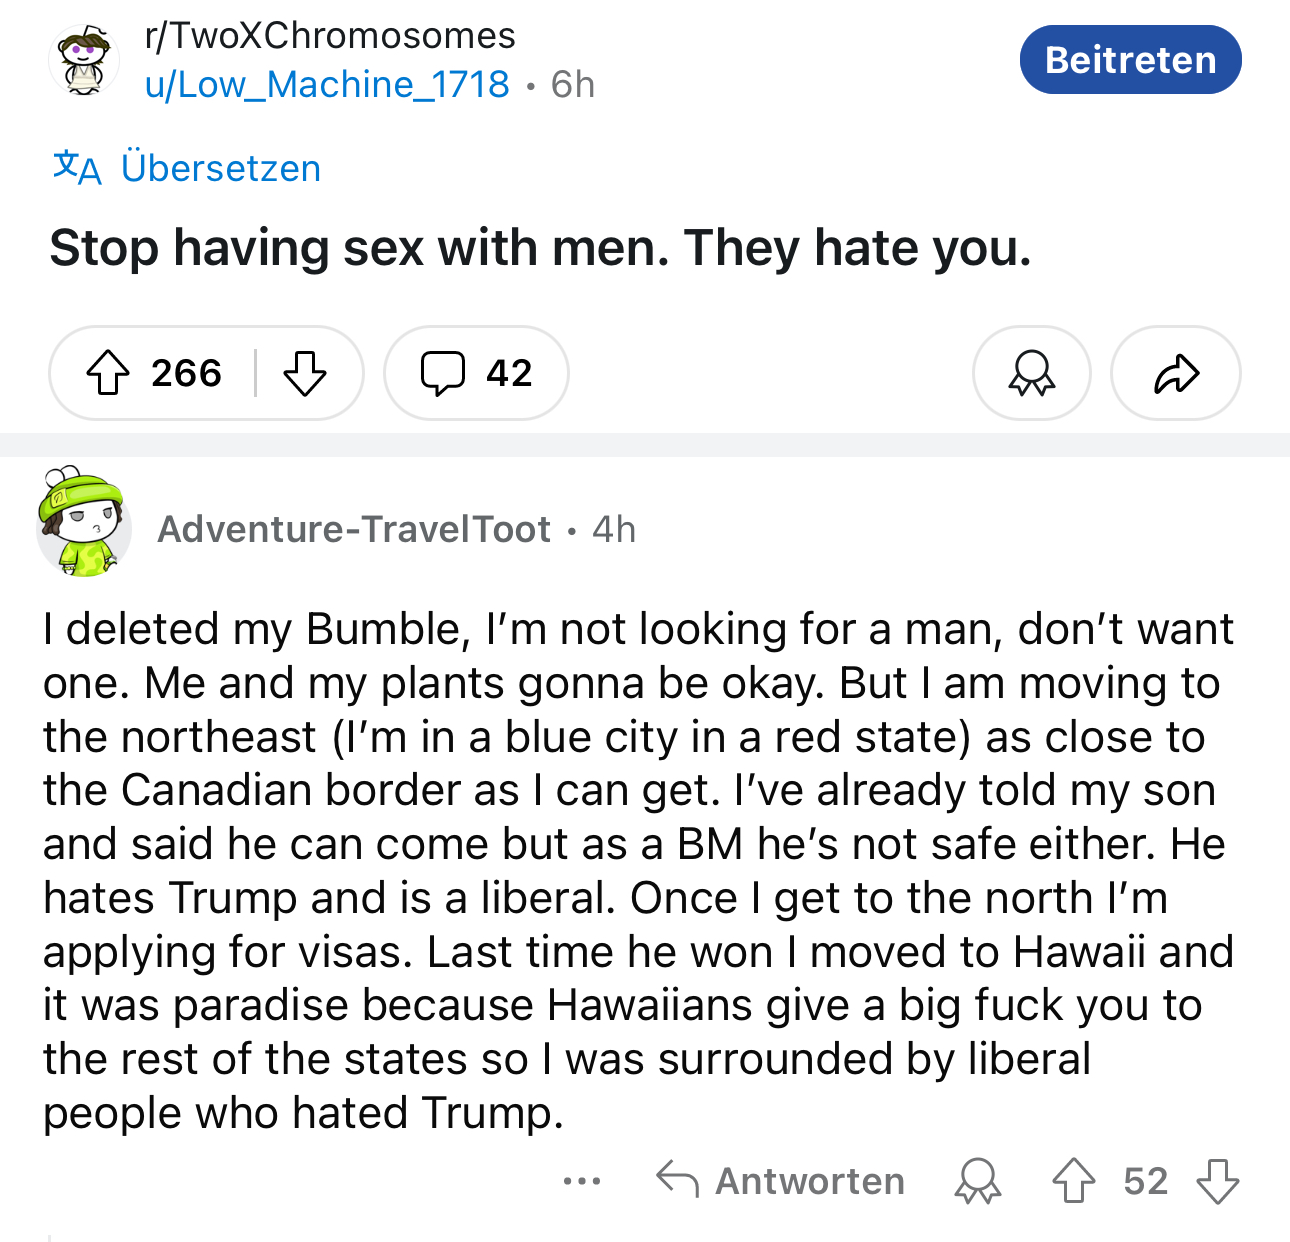Give an award to the post

tap(1031, 373)
